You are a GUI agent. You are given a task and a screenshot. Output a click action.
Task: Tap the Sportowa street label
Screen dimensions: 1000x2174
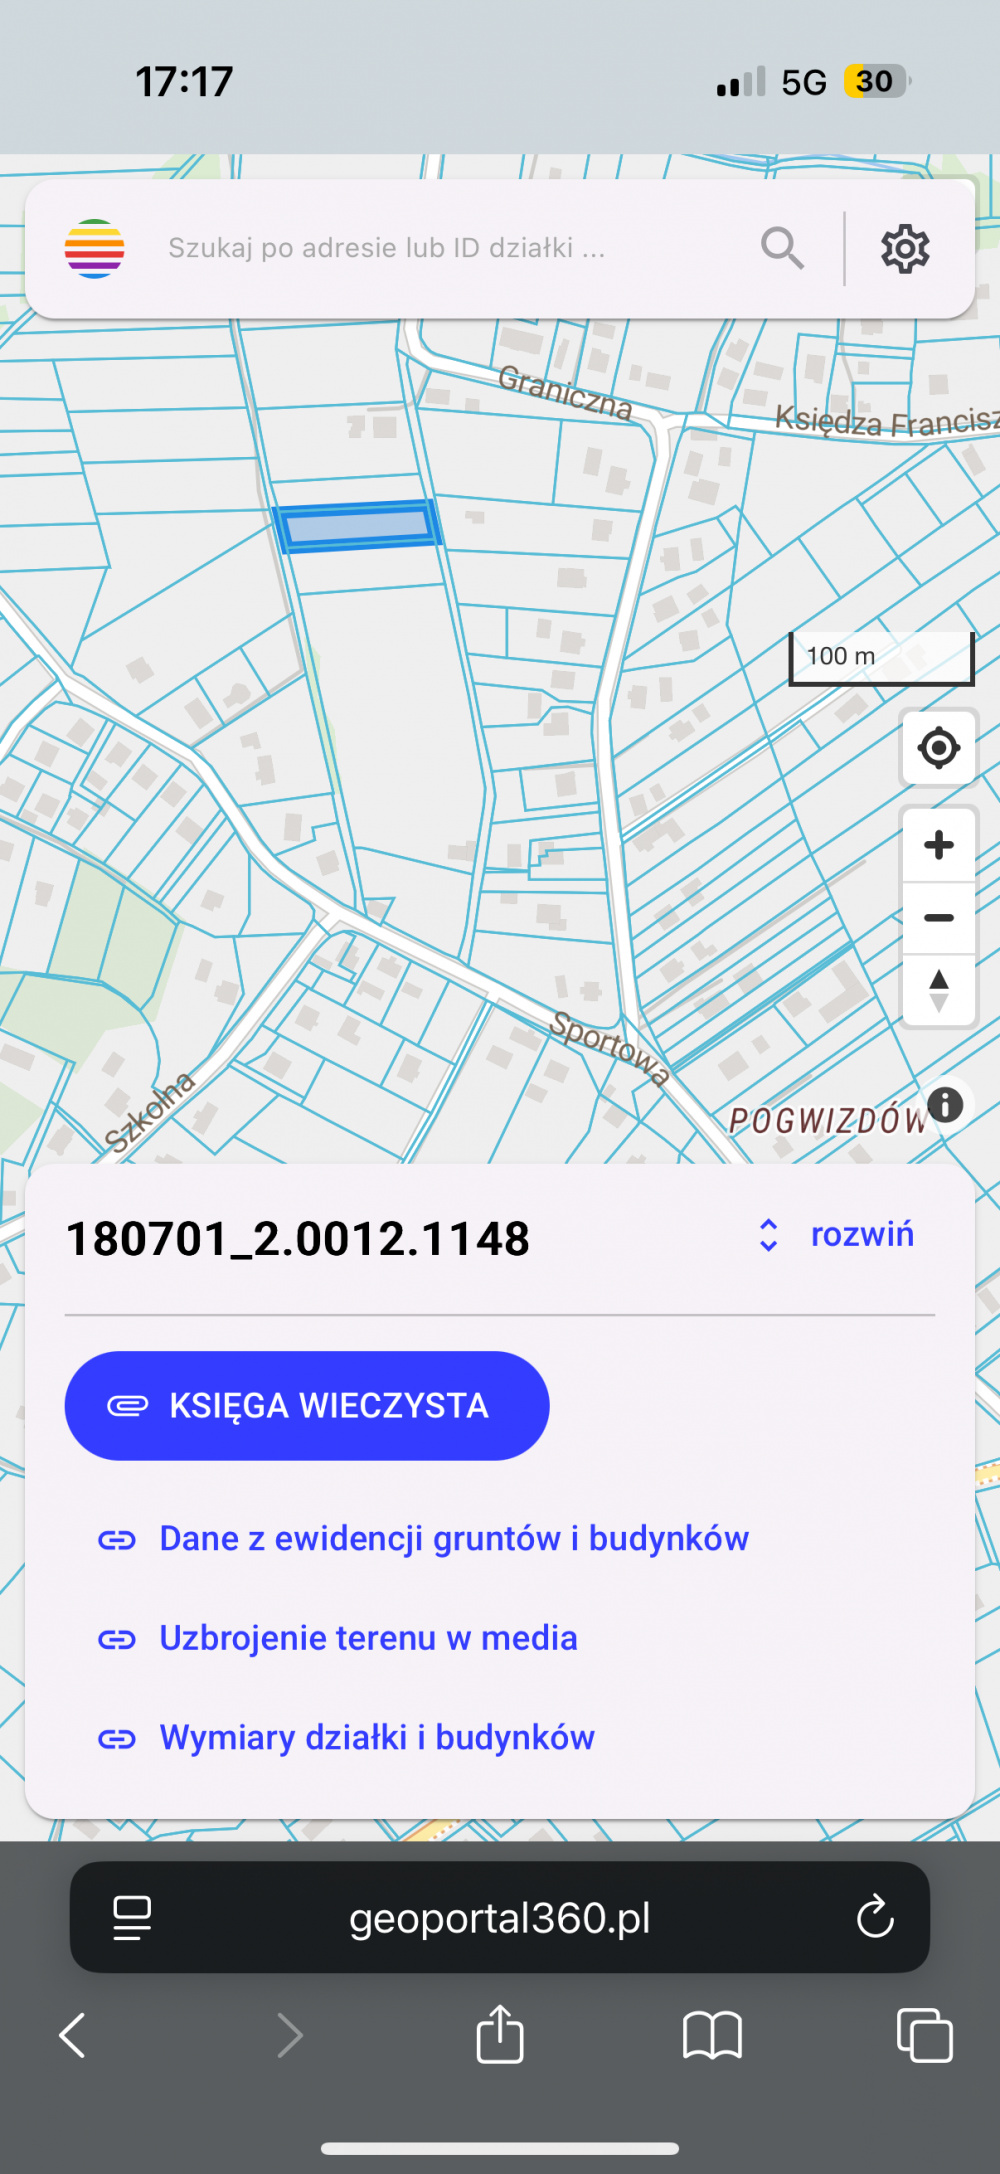tap(610, 1048)
